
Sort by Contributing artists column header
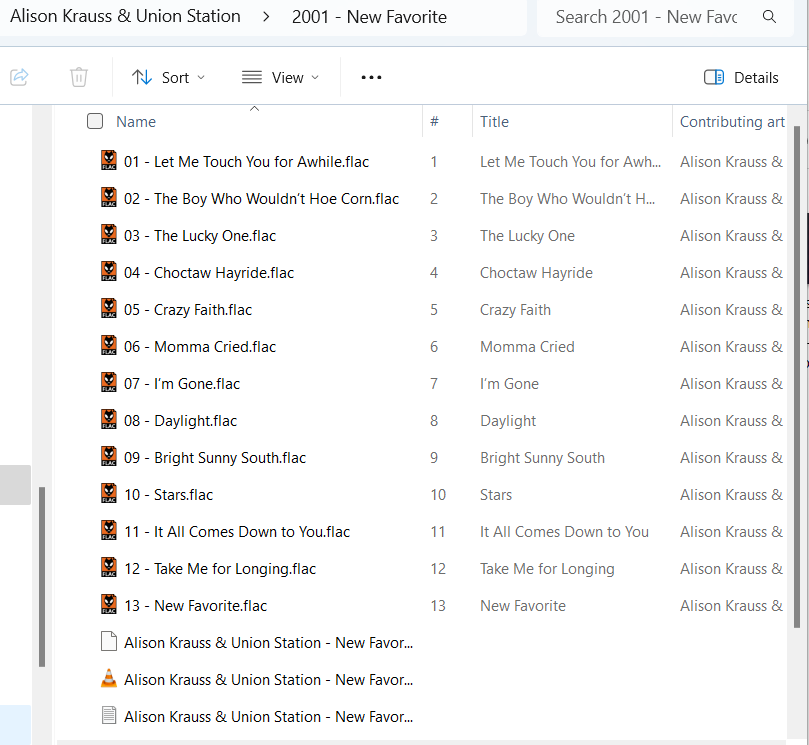tap(732, 122)
